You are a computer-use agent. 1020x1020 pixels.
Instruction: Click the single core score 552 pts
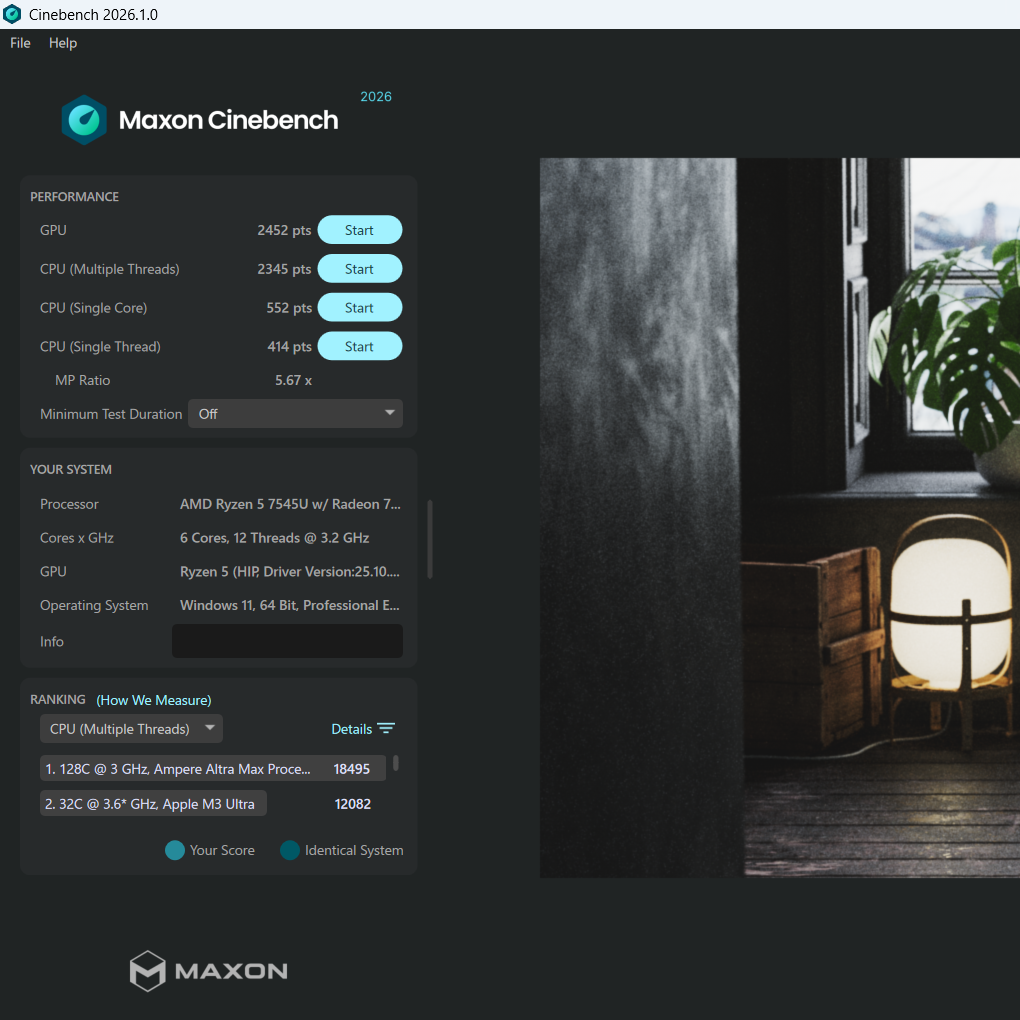[x=289, y=308]
